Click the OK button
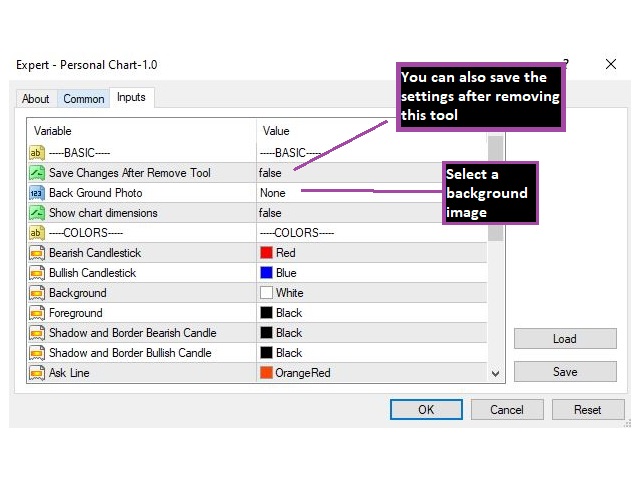 coord(426,409)
